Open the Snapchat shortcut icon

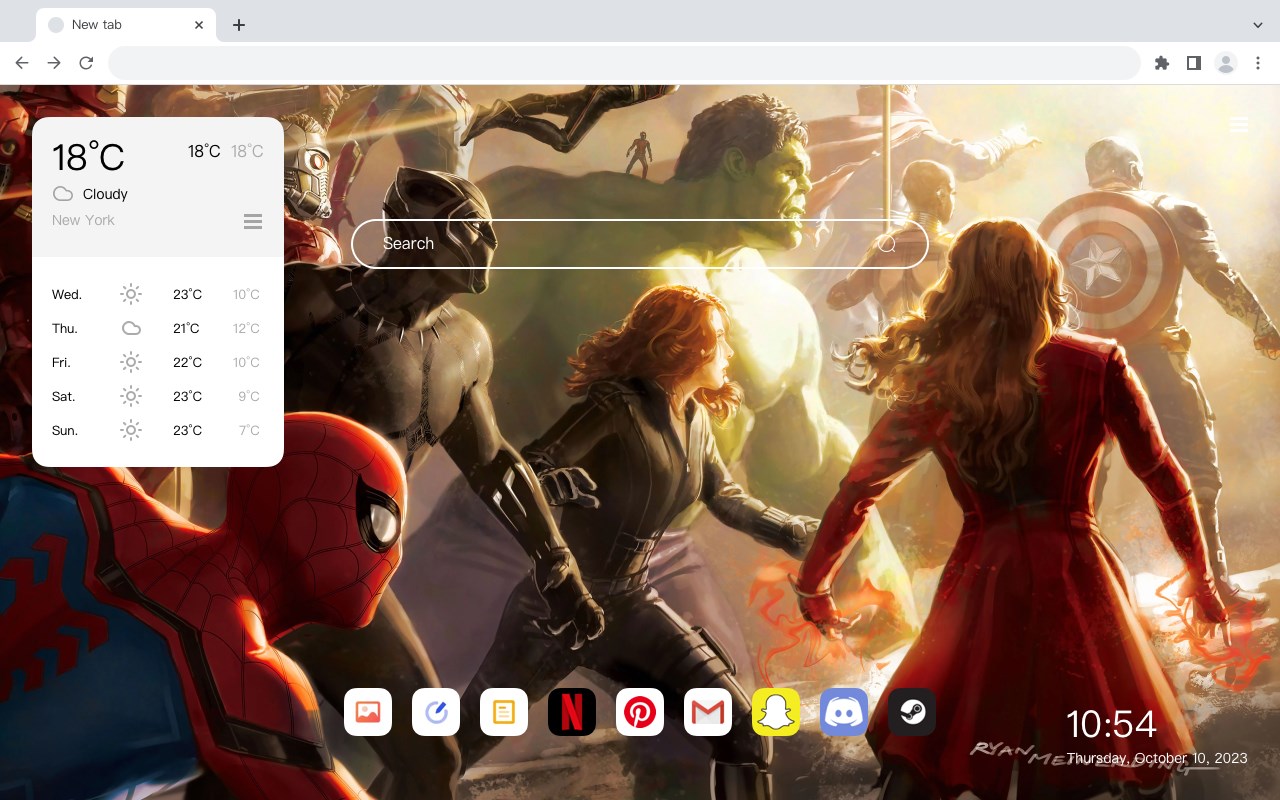(776, 712)
